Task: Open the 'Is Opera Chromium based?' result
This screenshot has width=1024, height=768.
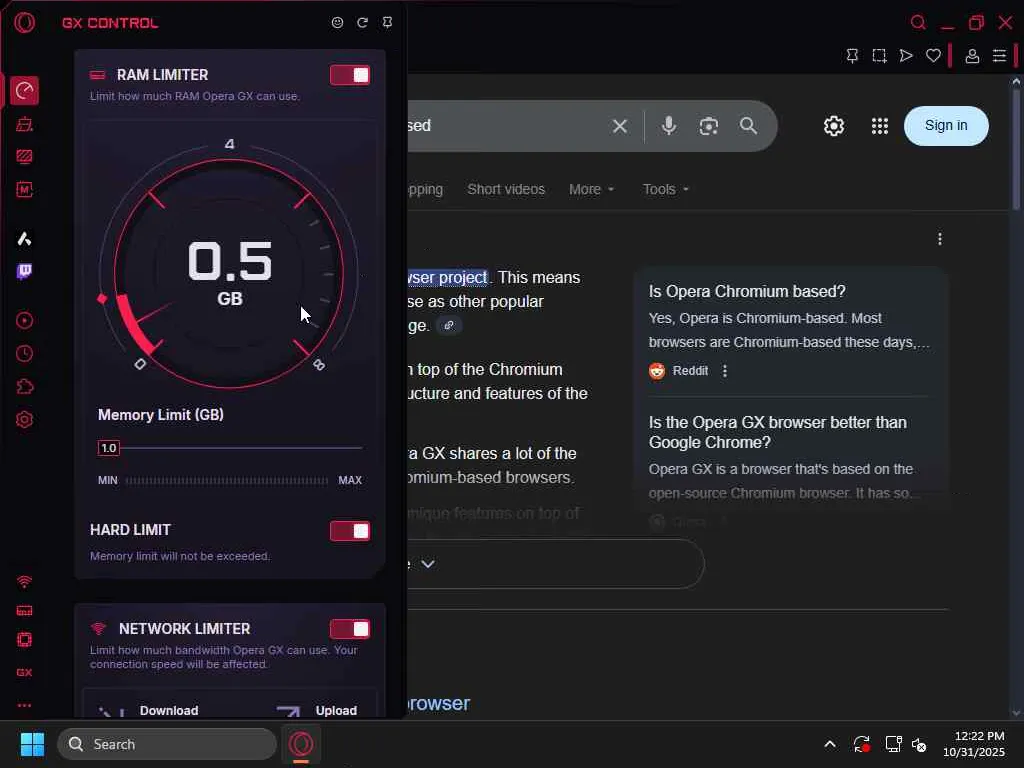Action: 747,291
